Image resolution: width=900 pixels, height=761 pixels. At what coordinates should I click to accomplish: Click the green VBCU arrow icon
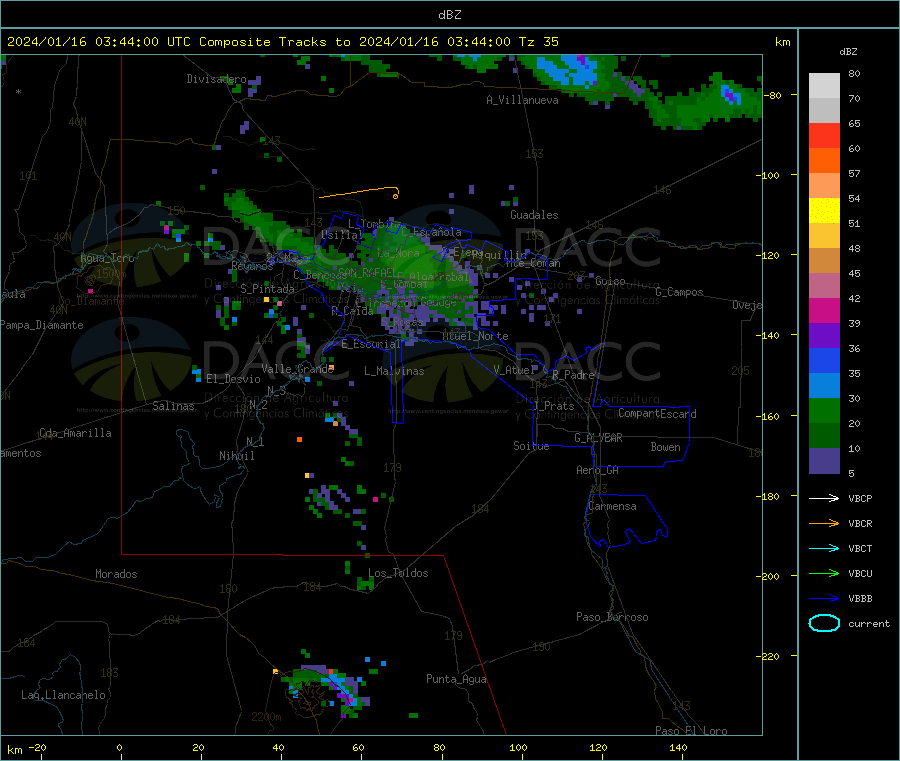click(x=824, y=573)
